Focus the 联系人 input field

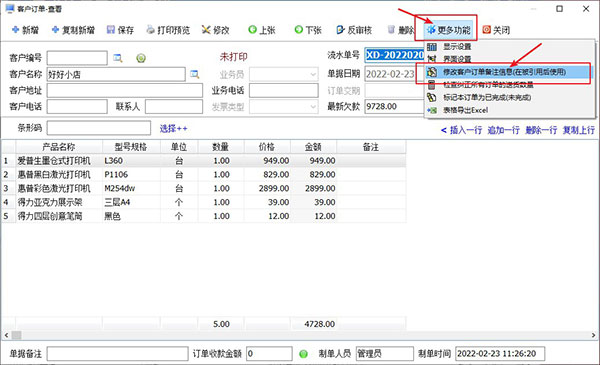[174, 107]
